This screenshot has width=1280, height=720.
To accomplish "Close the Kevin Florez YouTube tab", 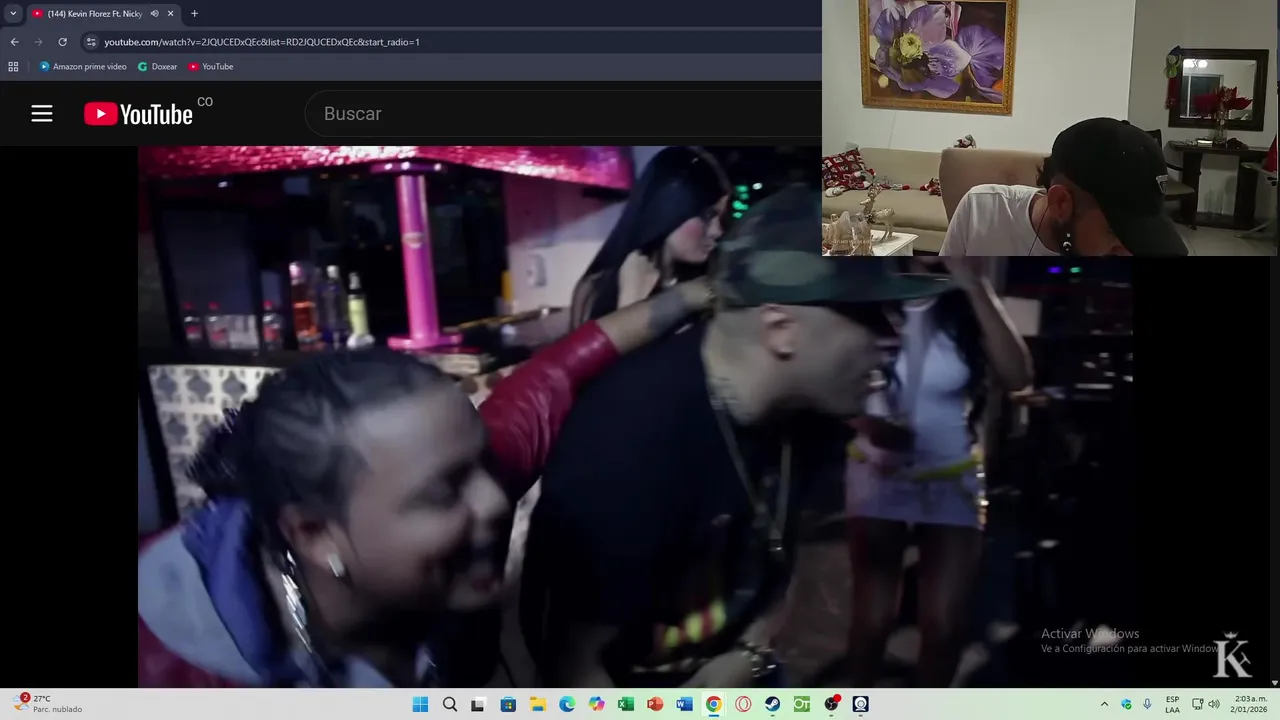I will [170, 14].
